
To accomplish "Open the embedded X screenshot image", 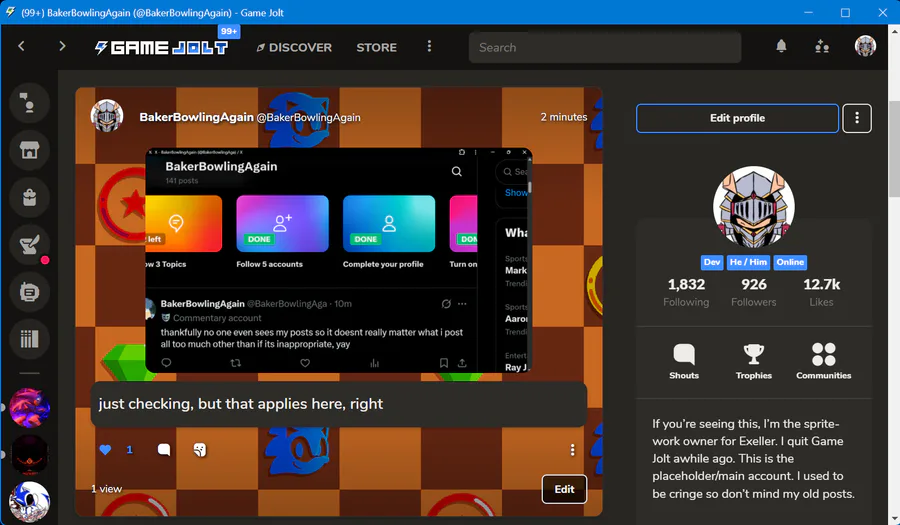I will tap(339, 260).
